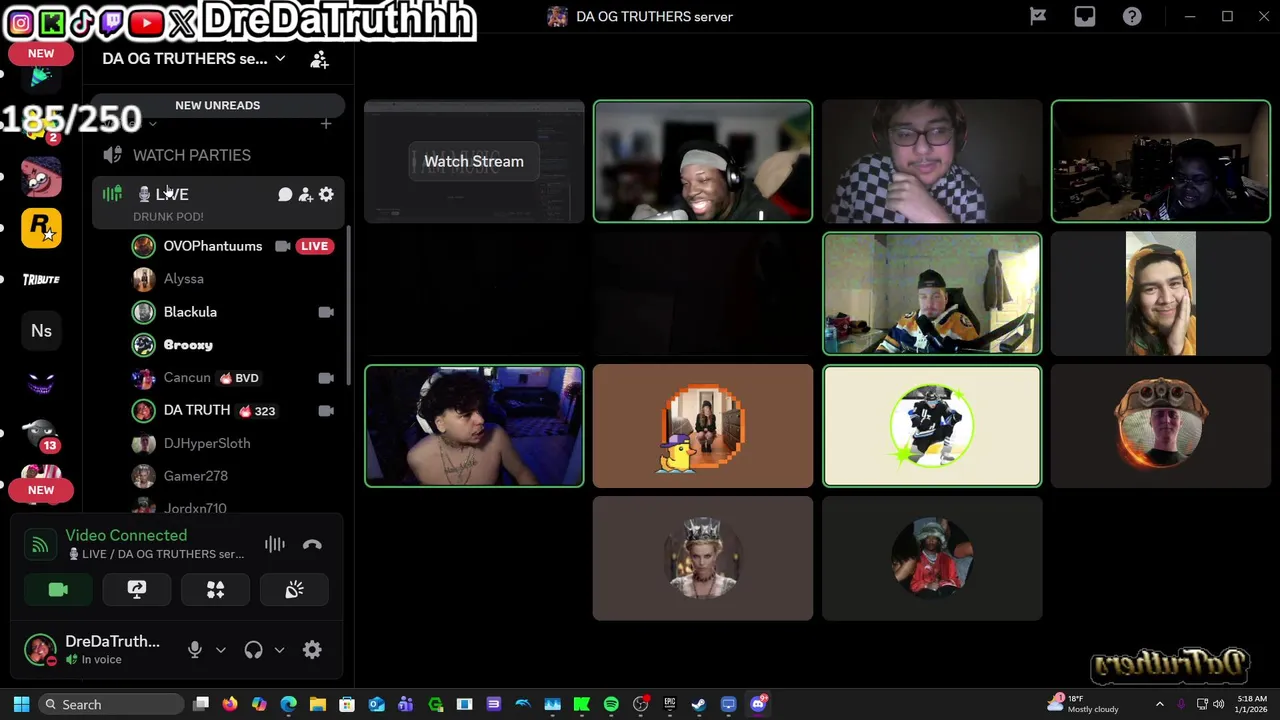Click the flag icon in Discord title bar
Image resolution: width=1280 pixels, height=720 pixels.
pos(1038,16)
